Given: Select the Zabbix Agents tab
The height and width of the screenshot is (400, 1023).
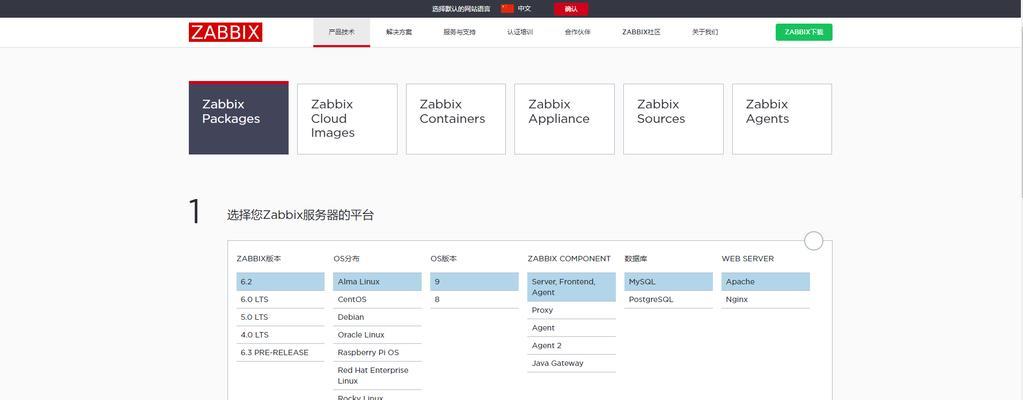Looking at the screenshot, I should 782,119.
